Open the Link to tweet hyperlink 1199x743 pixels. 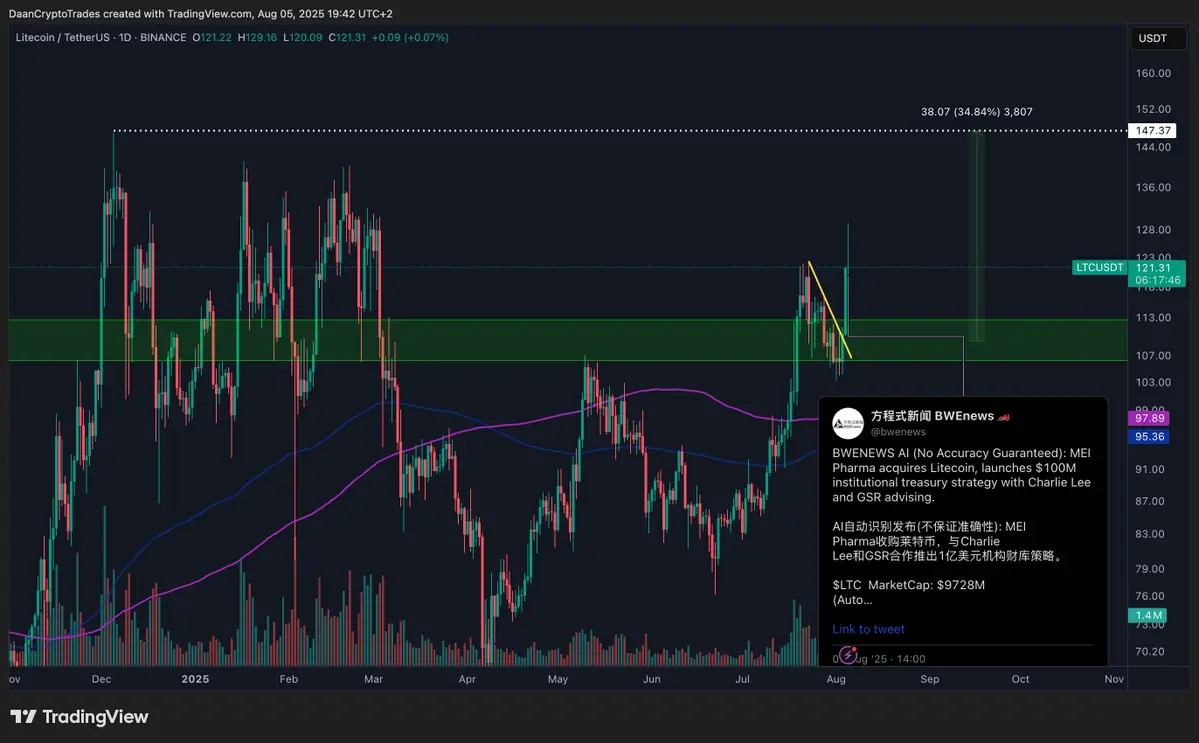tap(868, 629)
